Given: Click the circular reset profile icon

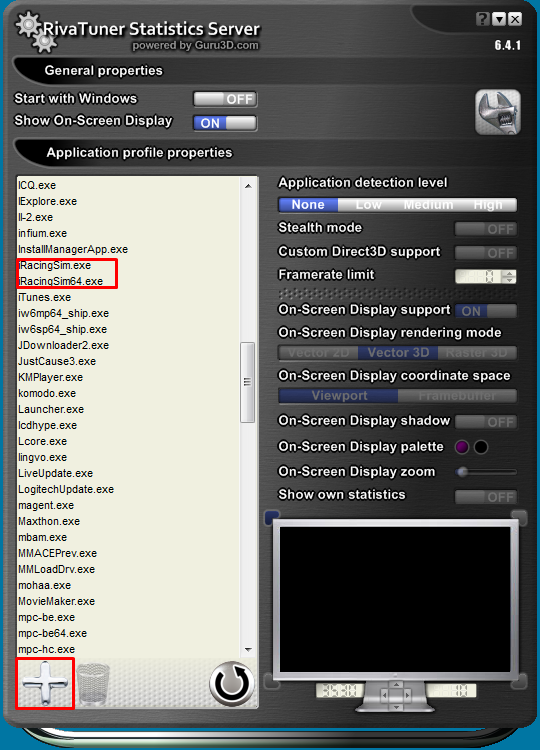Looking at the screenshot, I should [232, 683].
